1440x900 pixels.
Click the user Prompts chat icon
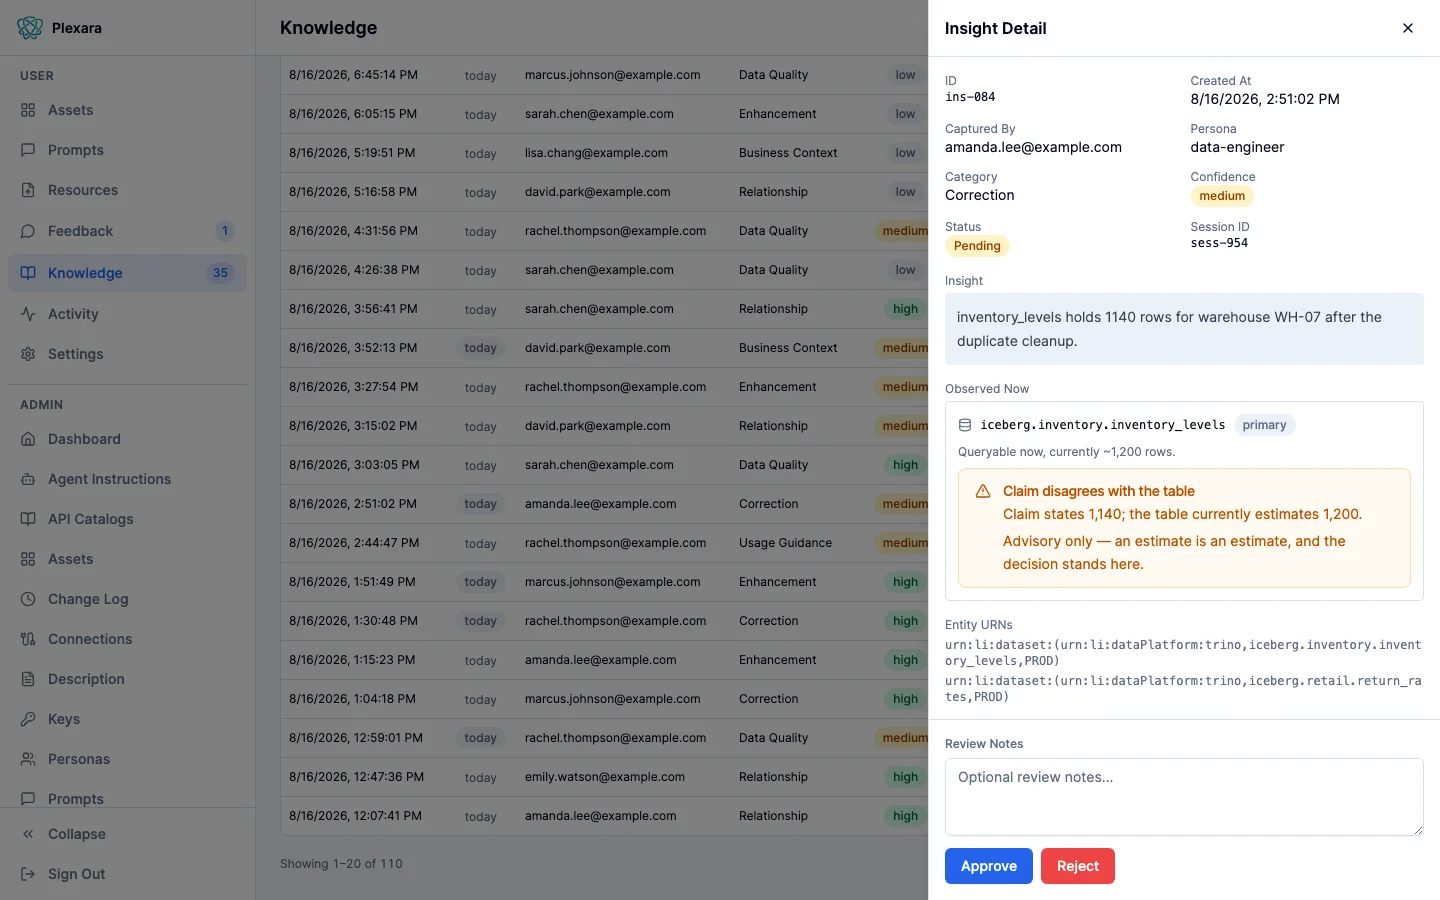pyautogui.click(x=28, y=150)
